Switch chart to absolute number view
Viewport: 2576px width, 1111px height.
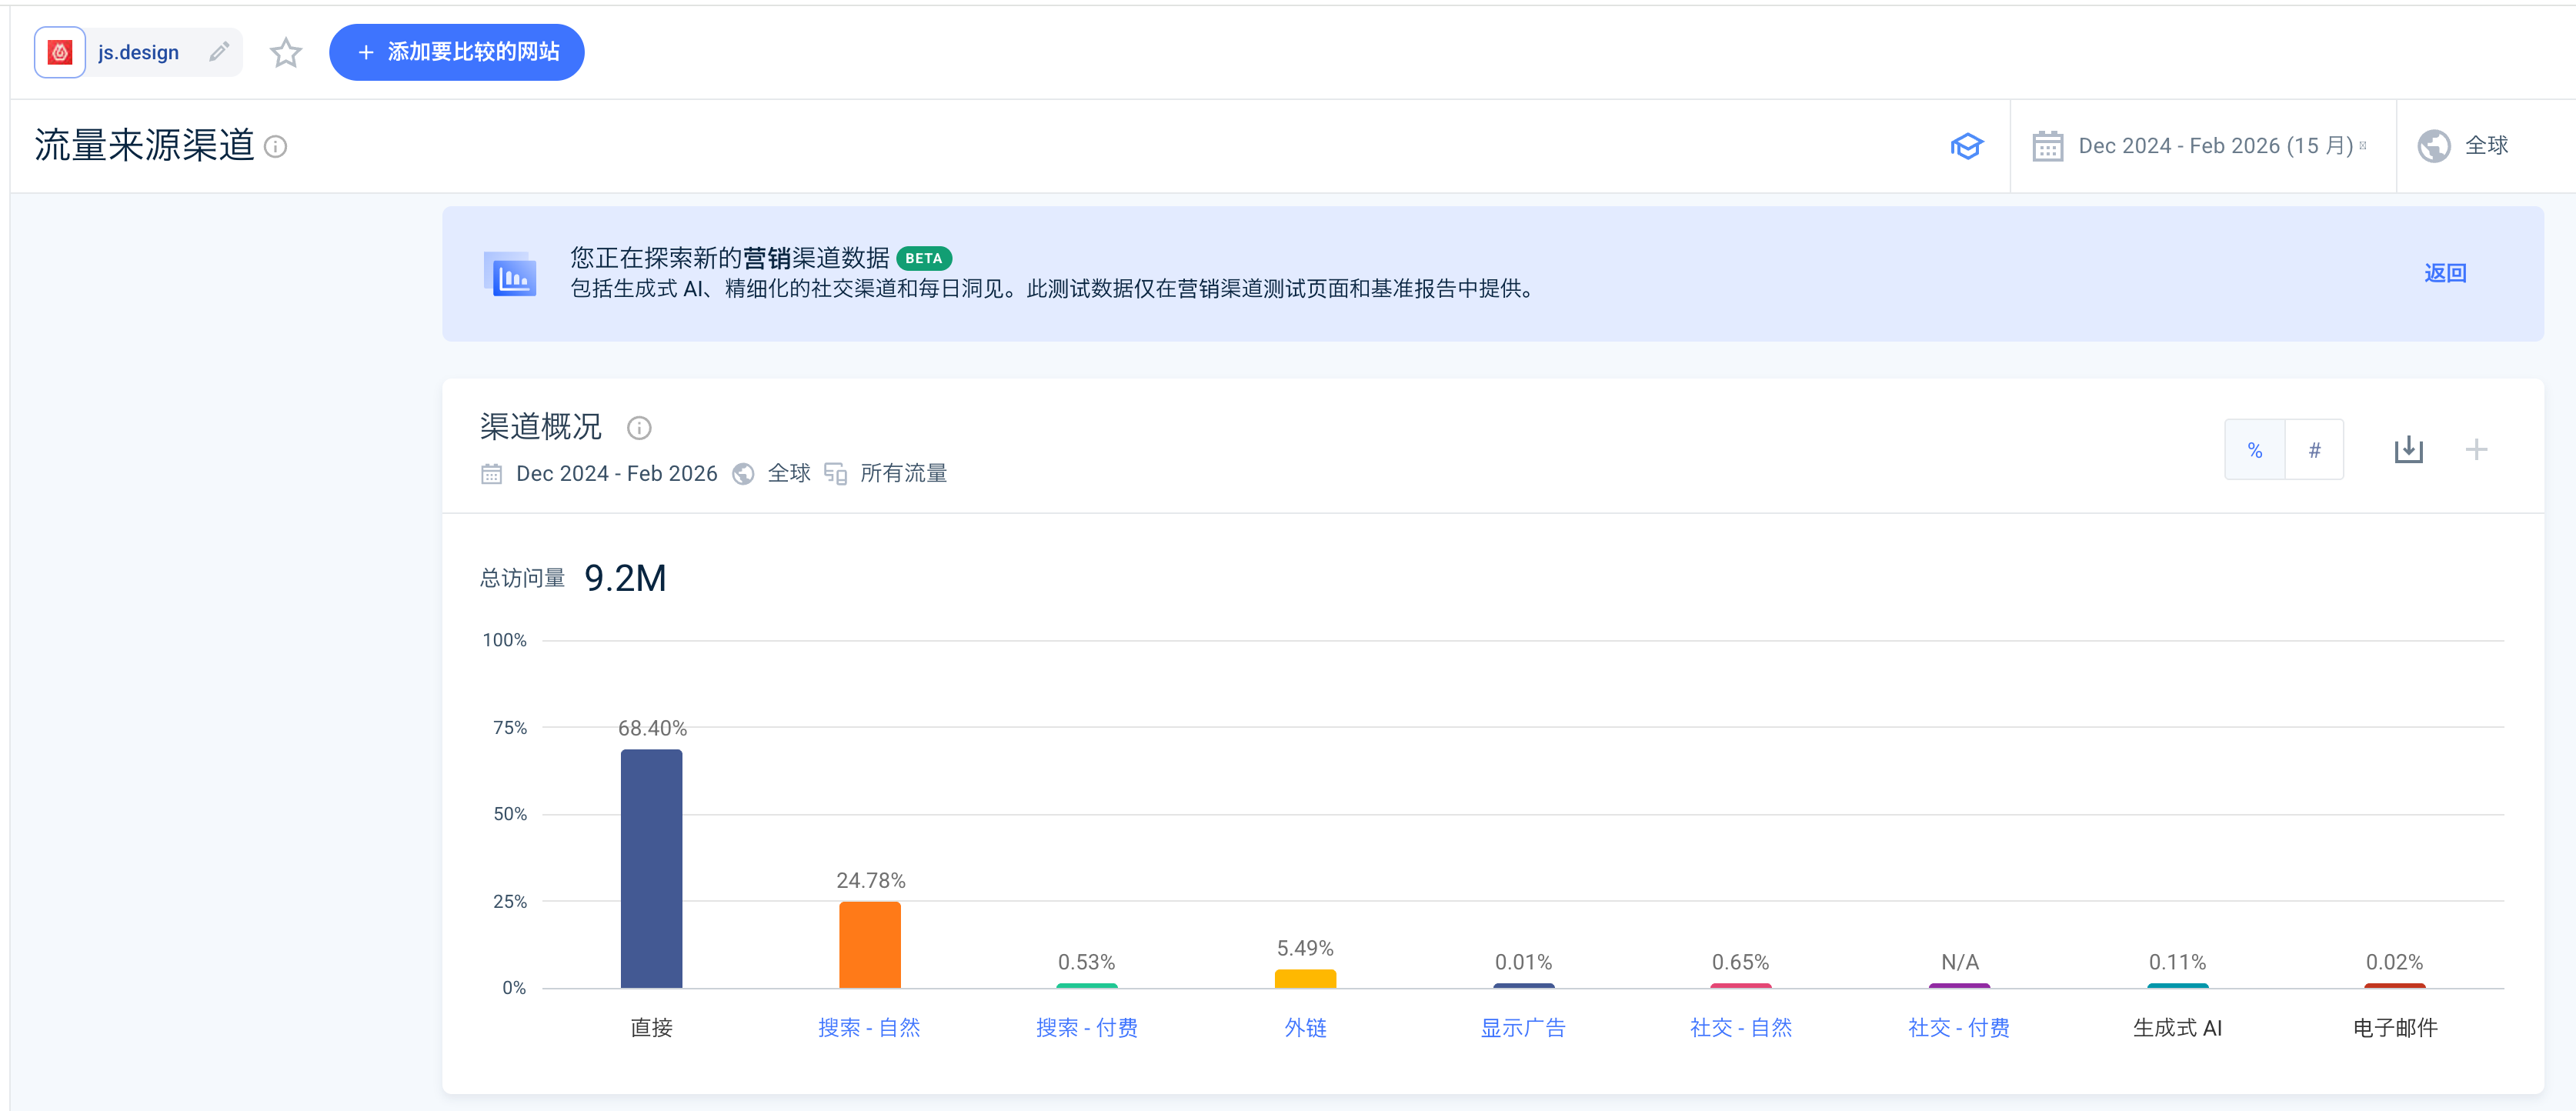pos(2314,450)
